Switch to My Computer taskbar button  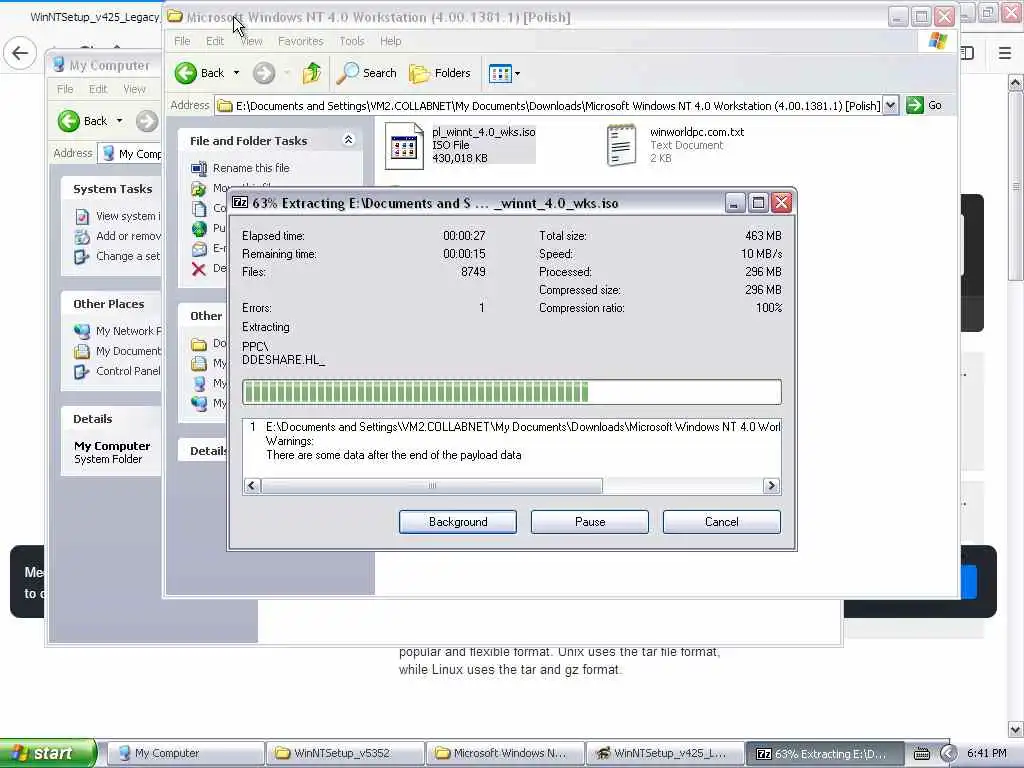tap(185, 754)
